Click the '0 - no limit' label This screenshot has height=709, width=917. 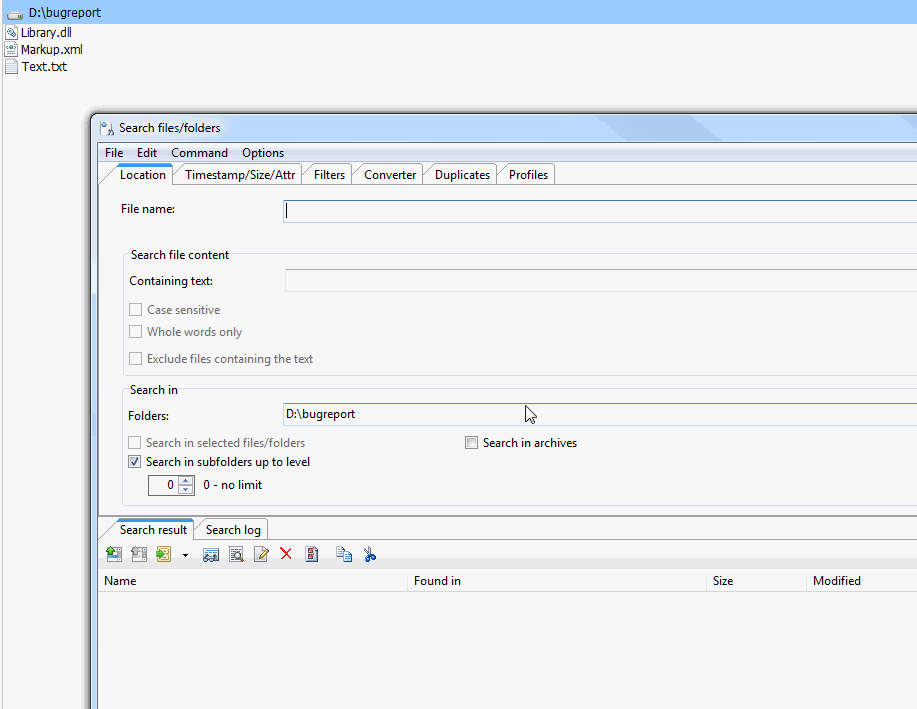(x=233, y=485)
